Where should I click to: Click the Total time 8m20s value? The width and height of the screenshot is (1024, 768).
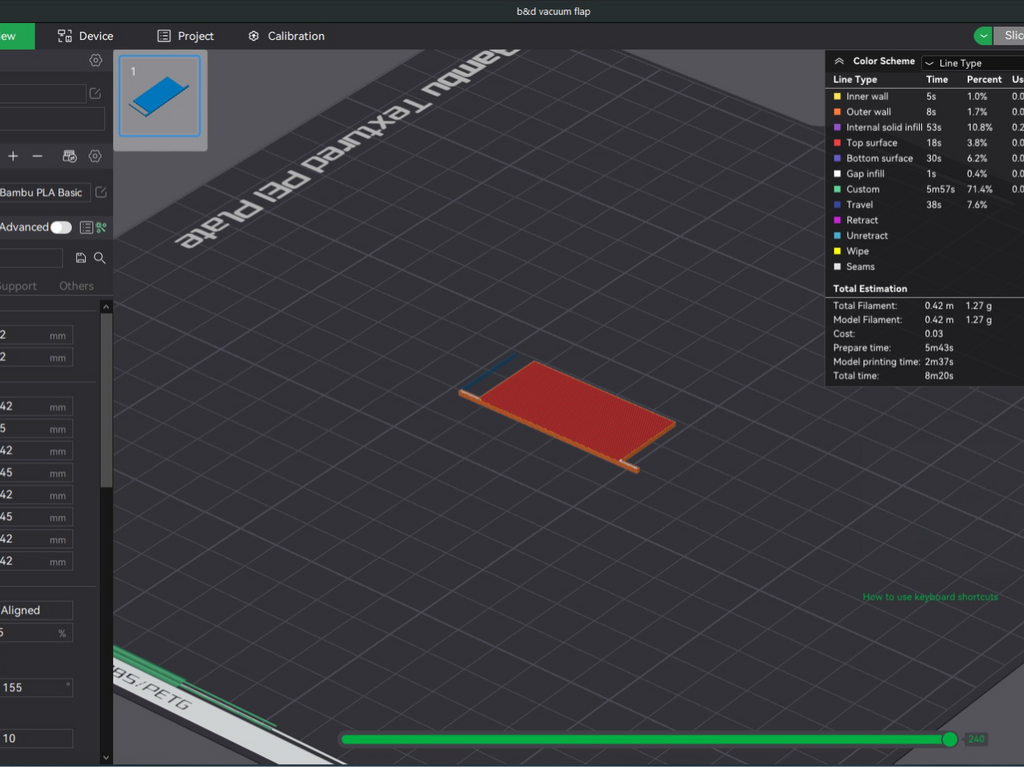pyautogui.click(x=938, y=376)
